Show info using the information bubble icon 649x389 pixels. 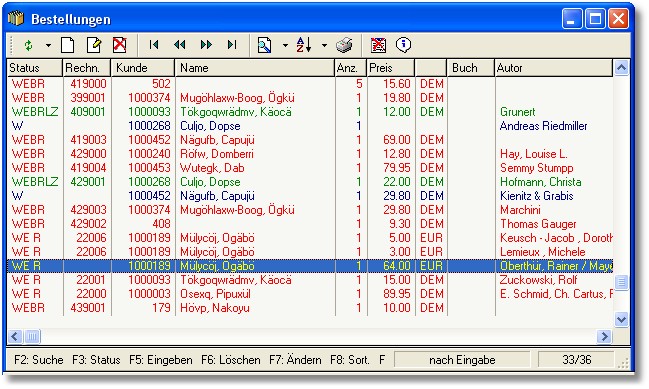coord(403,45)
